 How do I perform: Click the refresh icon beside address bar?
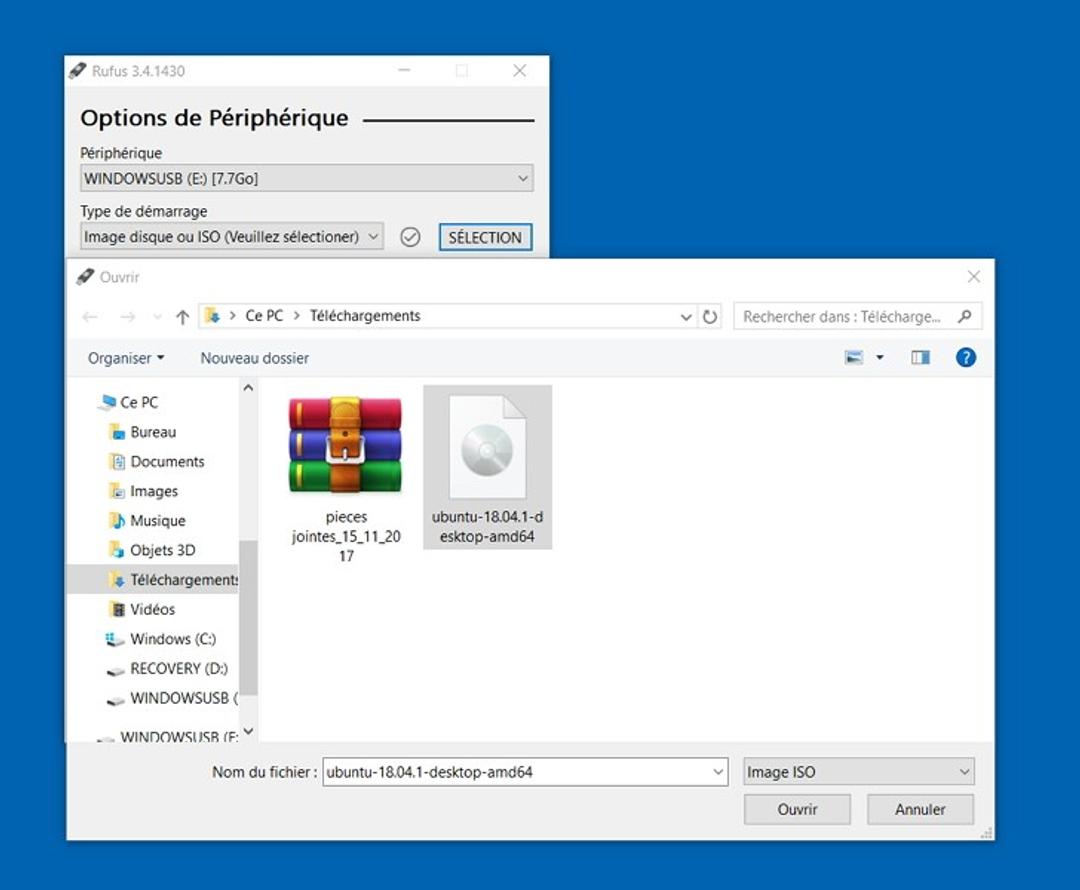coord(710,317)
